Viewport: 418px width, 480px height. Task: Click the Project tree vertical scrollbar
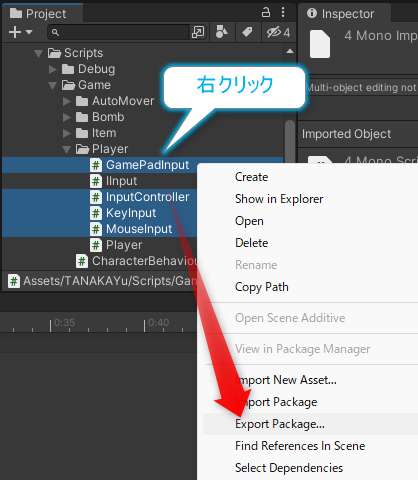point(290,140)
